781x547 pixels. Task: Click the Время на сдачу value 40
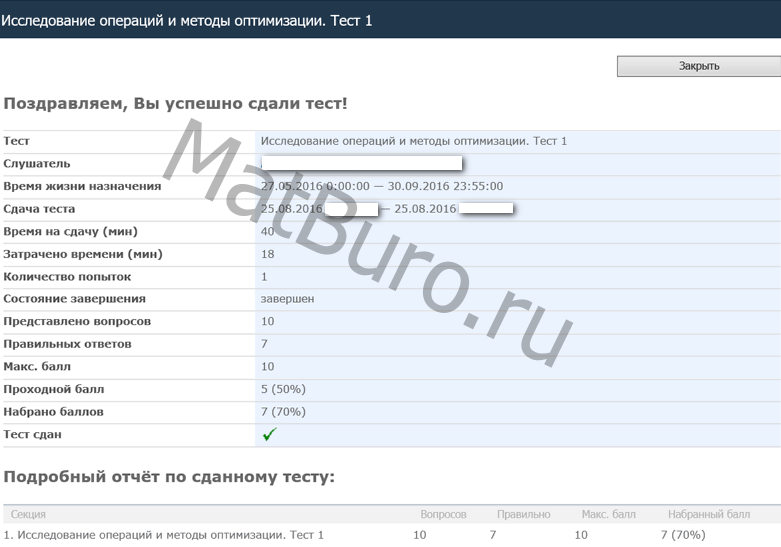pos(267,231)
